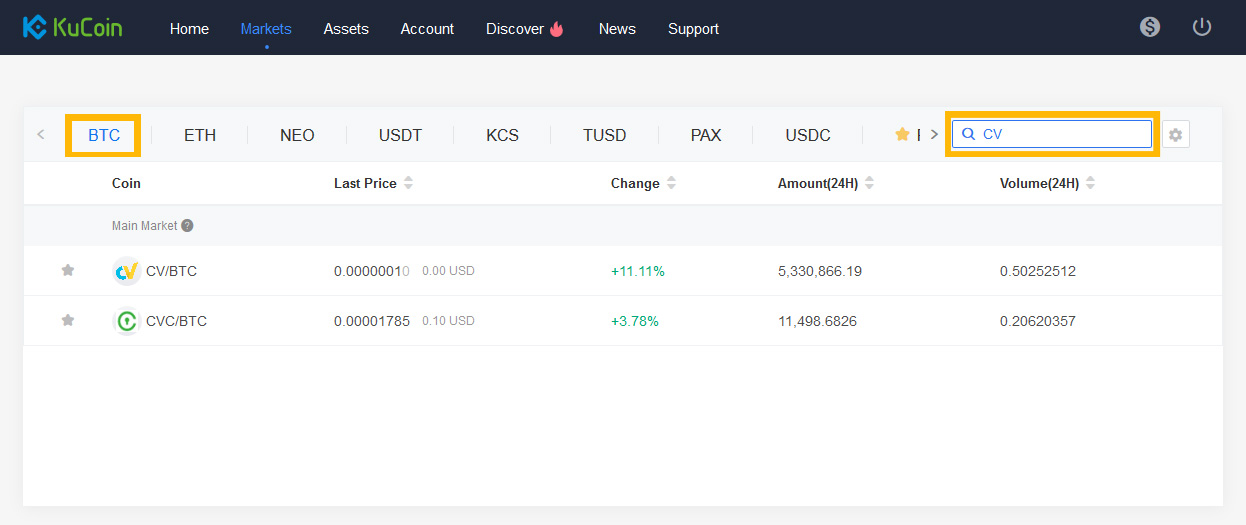This screenshot has height=525, width=1246.
Task: Open the CVC/BTC trading pair
Action: [x=176, y=321]
